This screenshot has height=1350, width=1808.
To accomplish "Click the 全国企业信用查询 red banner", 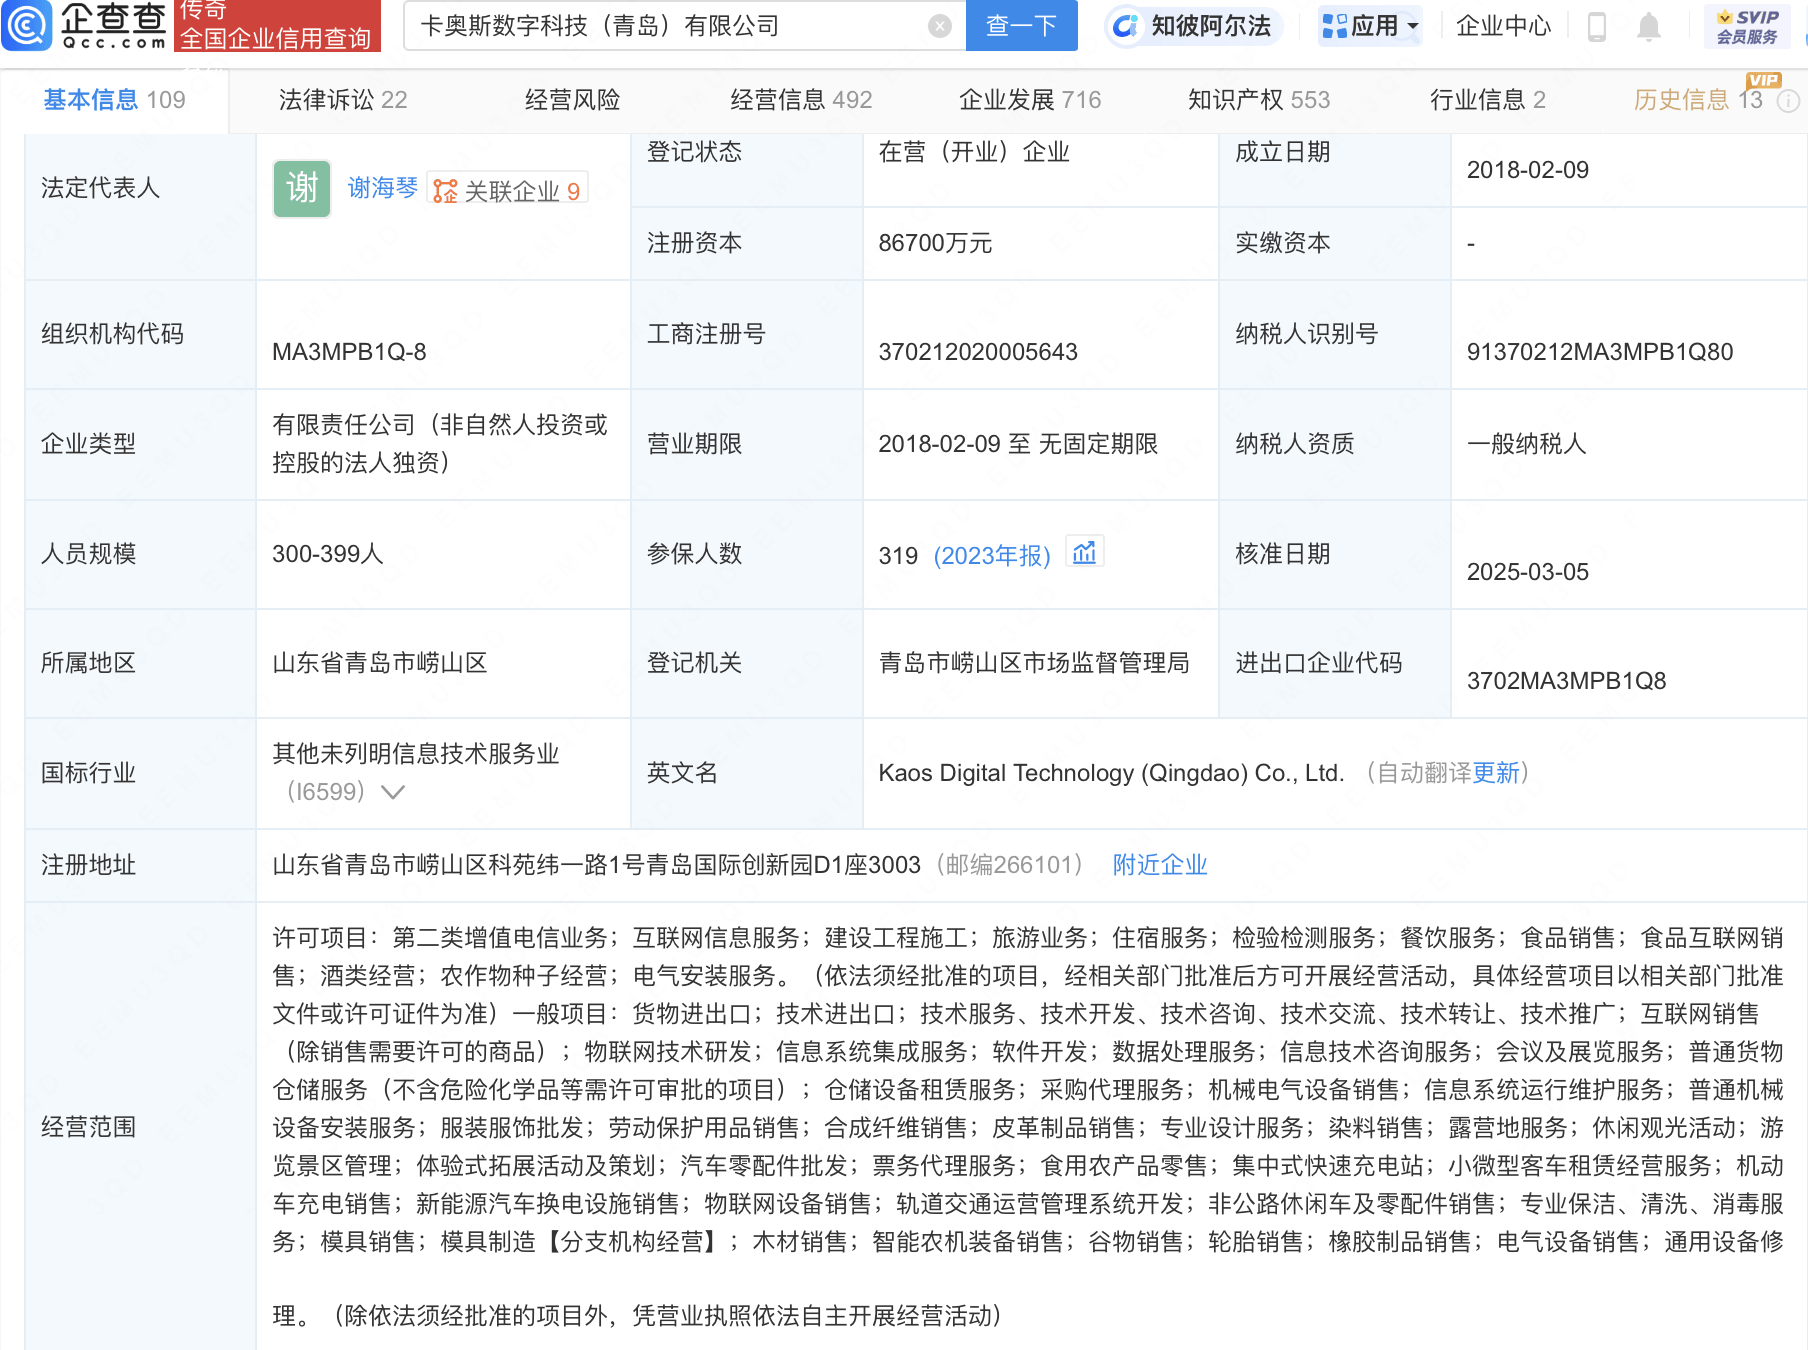I will pos(277,26).
